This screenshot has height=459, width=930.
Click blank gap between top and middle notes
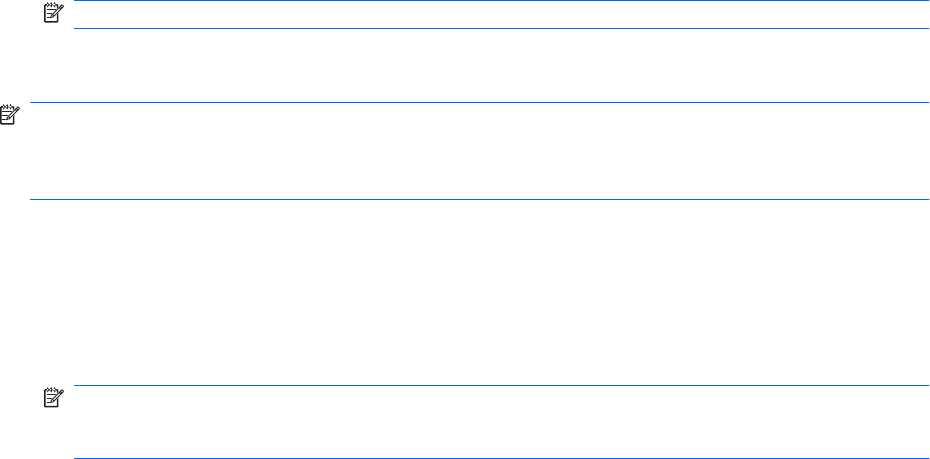pos(480,65)
